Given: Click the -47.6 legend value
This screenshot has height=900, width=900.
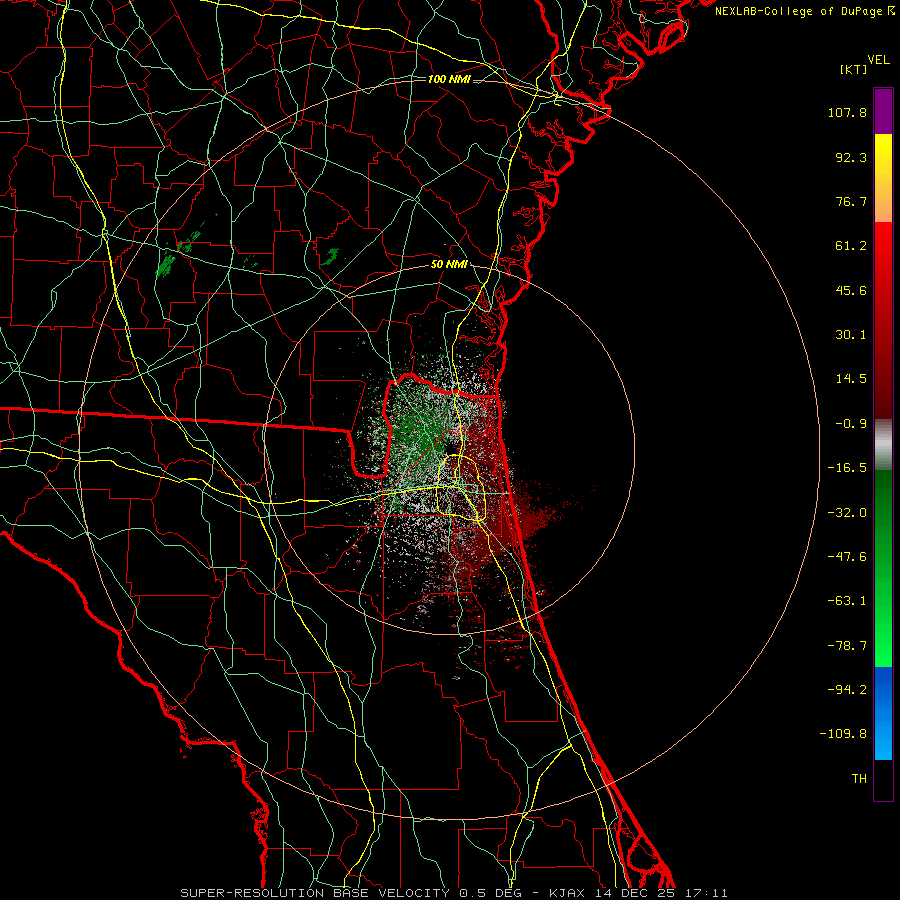Looking at the screenshot, I should 847,557.
